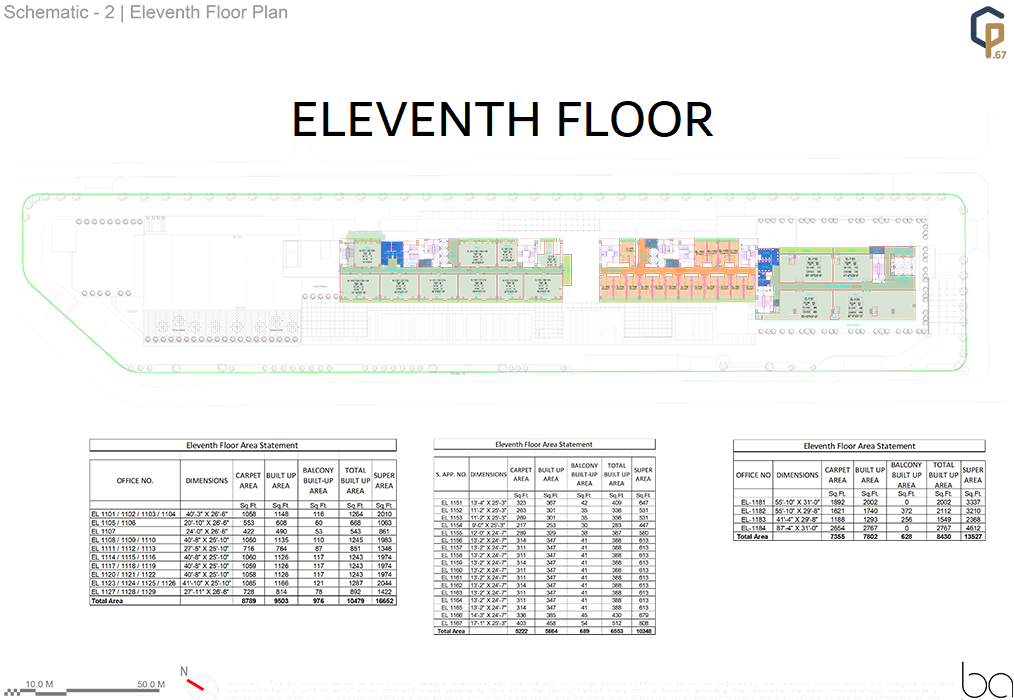Viewport: 1014px width, 700px height.
Task: Click the scale bar's 50.0 M label
Action: click(x=151, y=684)
